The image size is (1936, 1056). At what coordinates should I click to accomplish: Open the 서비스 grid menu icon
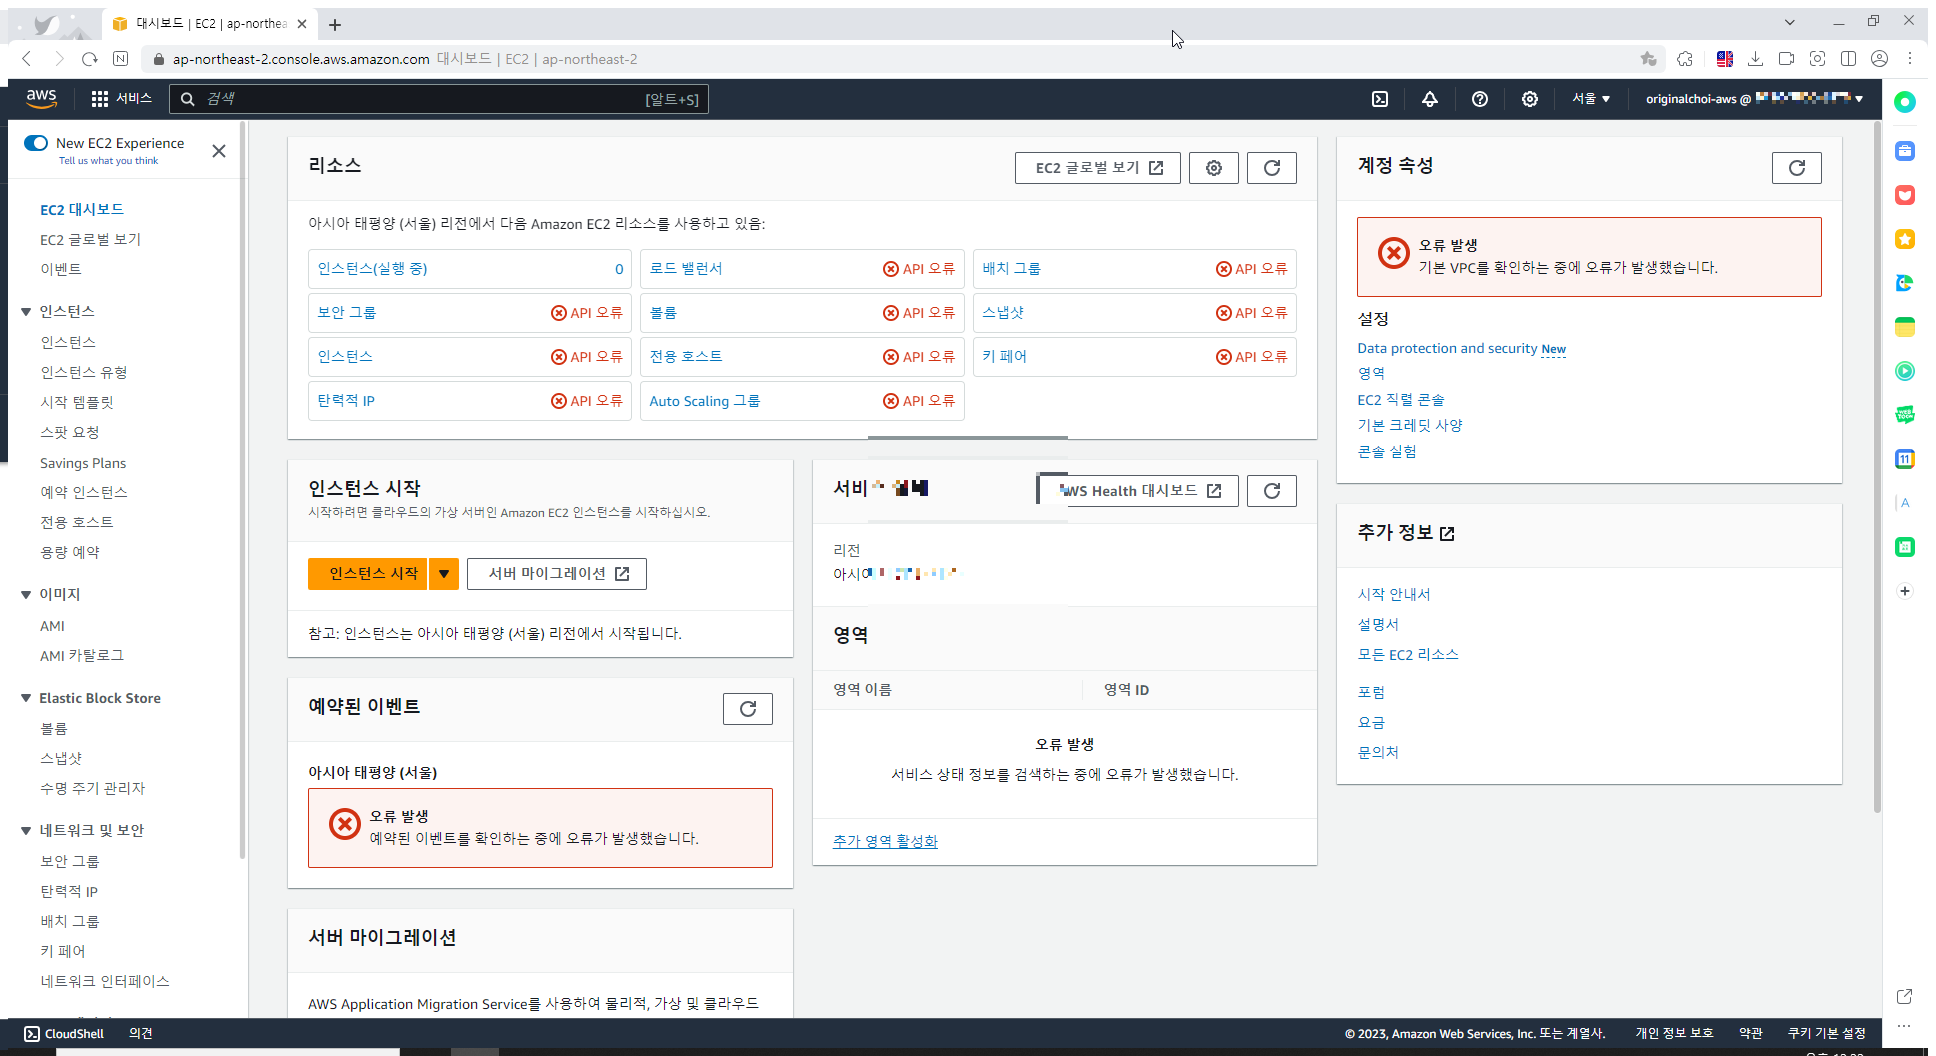coord(99,99)
